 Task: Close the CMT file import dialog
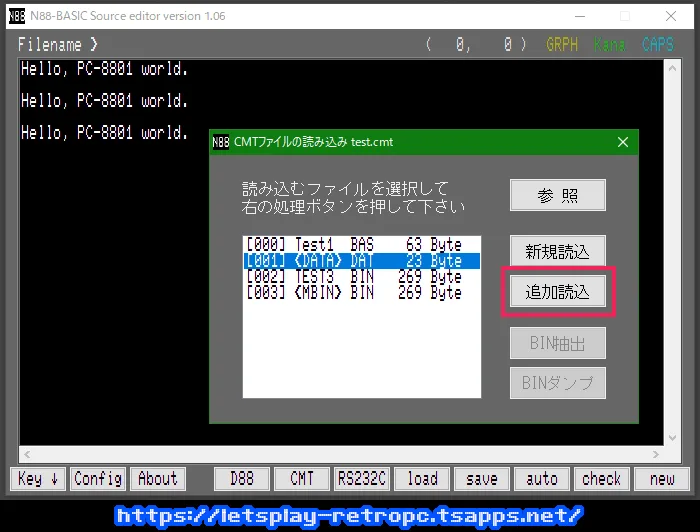(622, 142)
